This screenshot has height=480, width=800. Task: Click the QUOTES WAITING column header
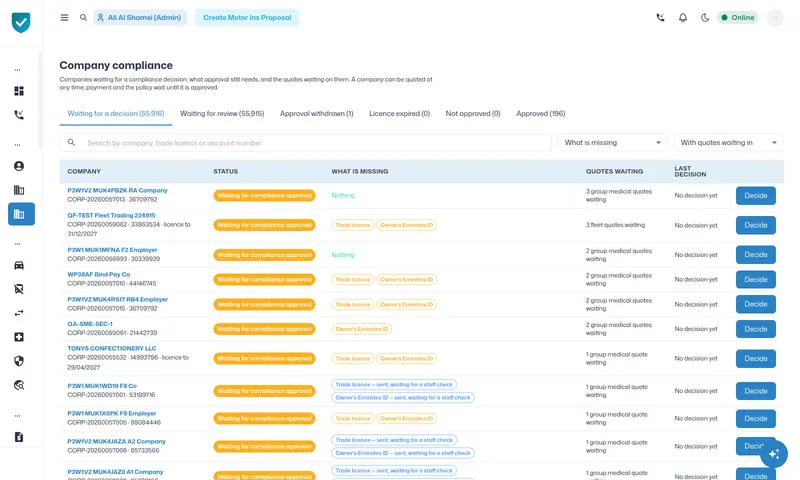click(x=614, y=171)
